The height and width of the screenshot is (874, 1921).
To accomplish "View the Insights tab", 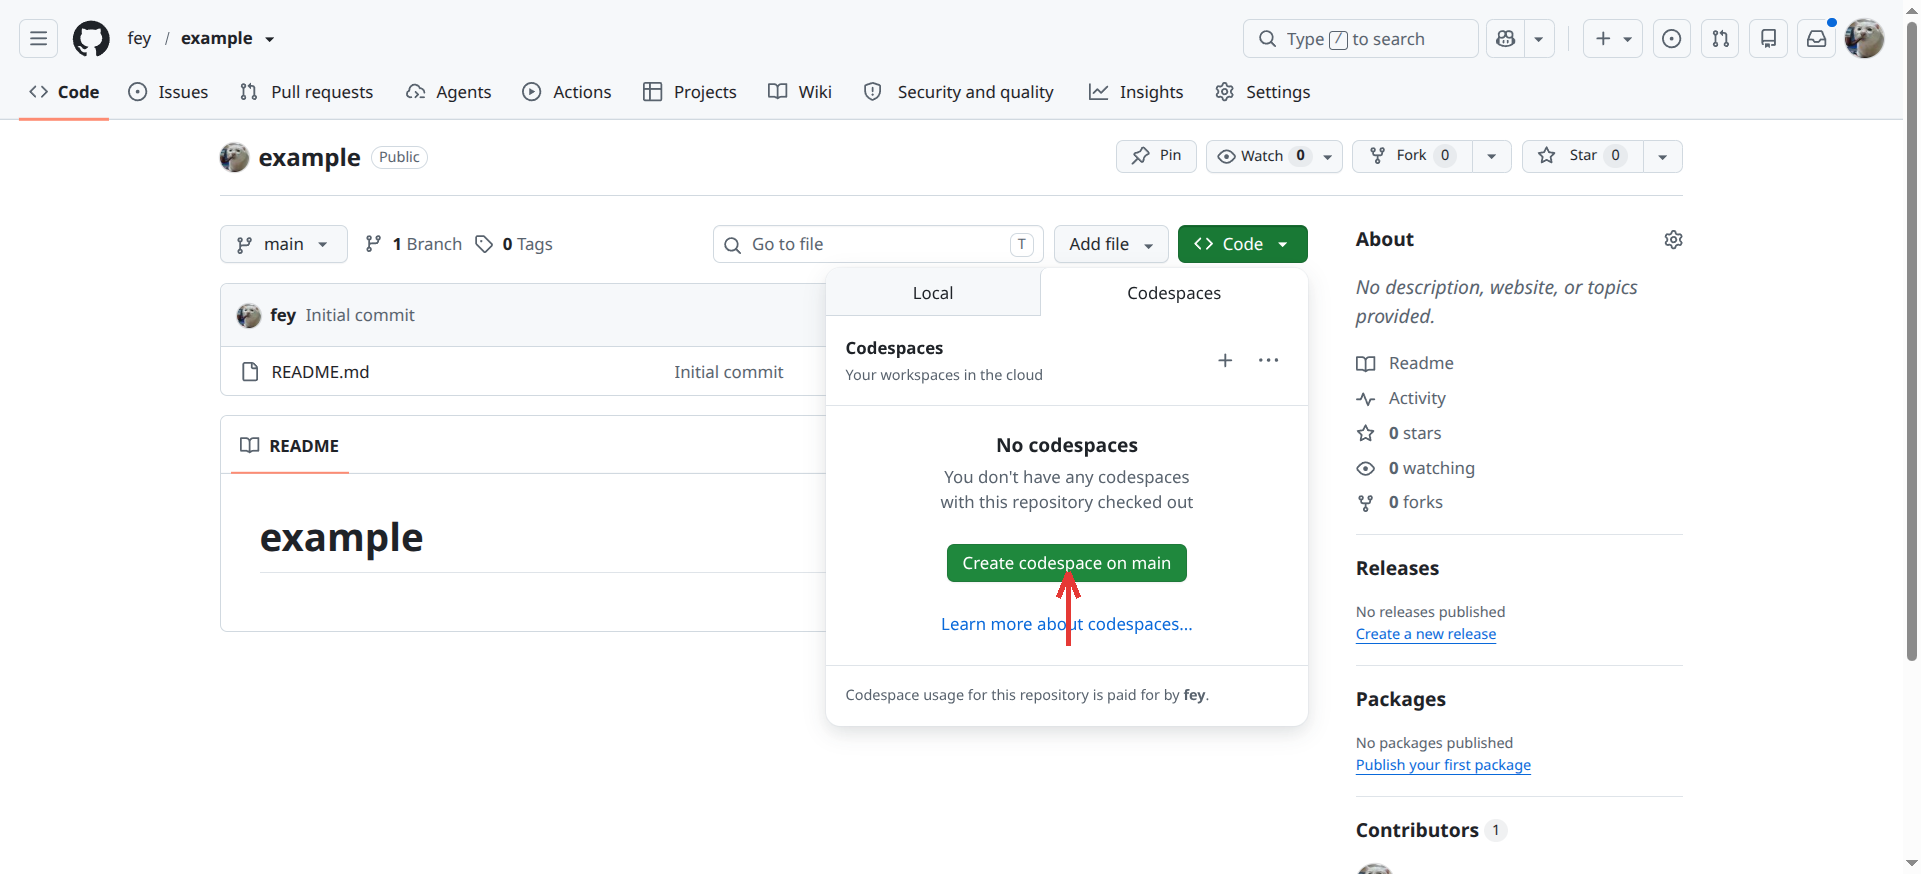I will click(x=1136, y=92).
